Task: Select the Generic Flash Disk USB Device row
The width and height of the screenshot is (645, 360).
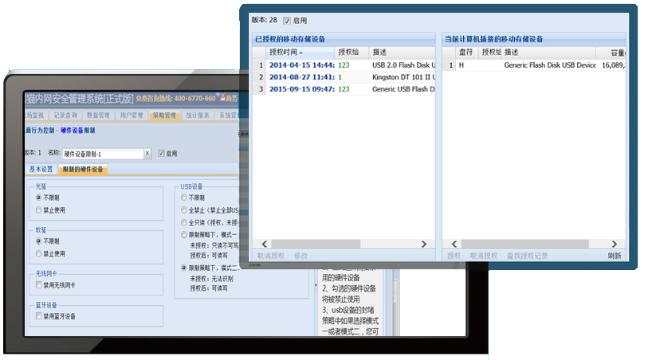Action: click(535, 65)
